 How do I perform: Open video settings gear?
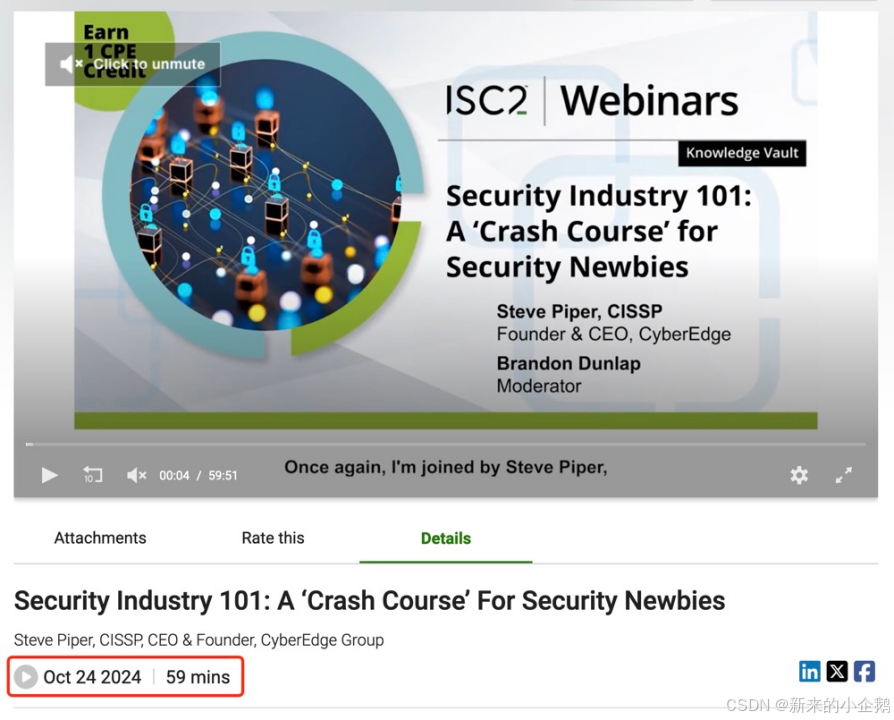(799, 475)
